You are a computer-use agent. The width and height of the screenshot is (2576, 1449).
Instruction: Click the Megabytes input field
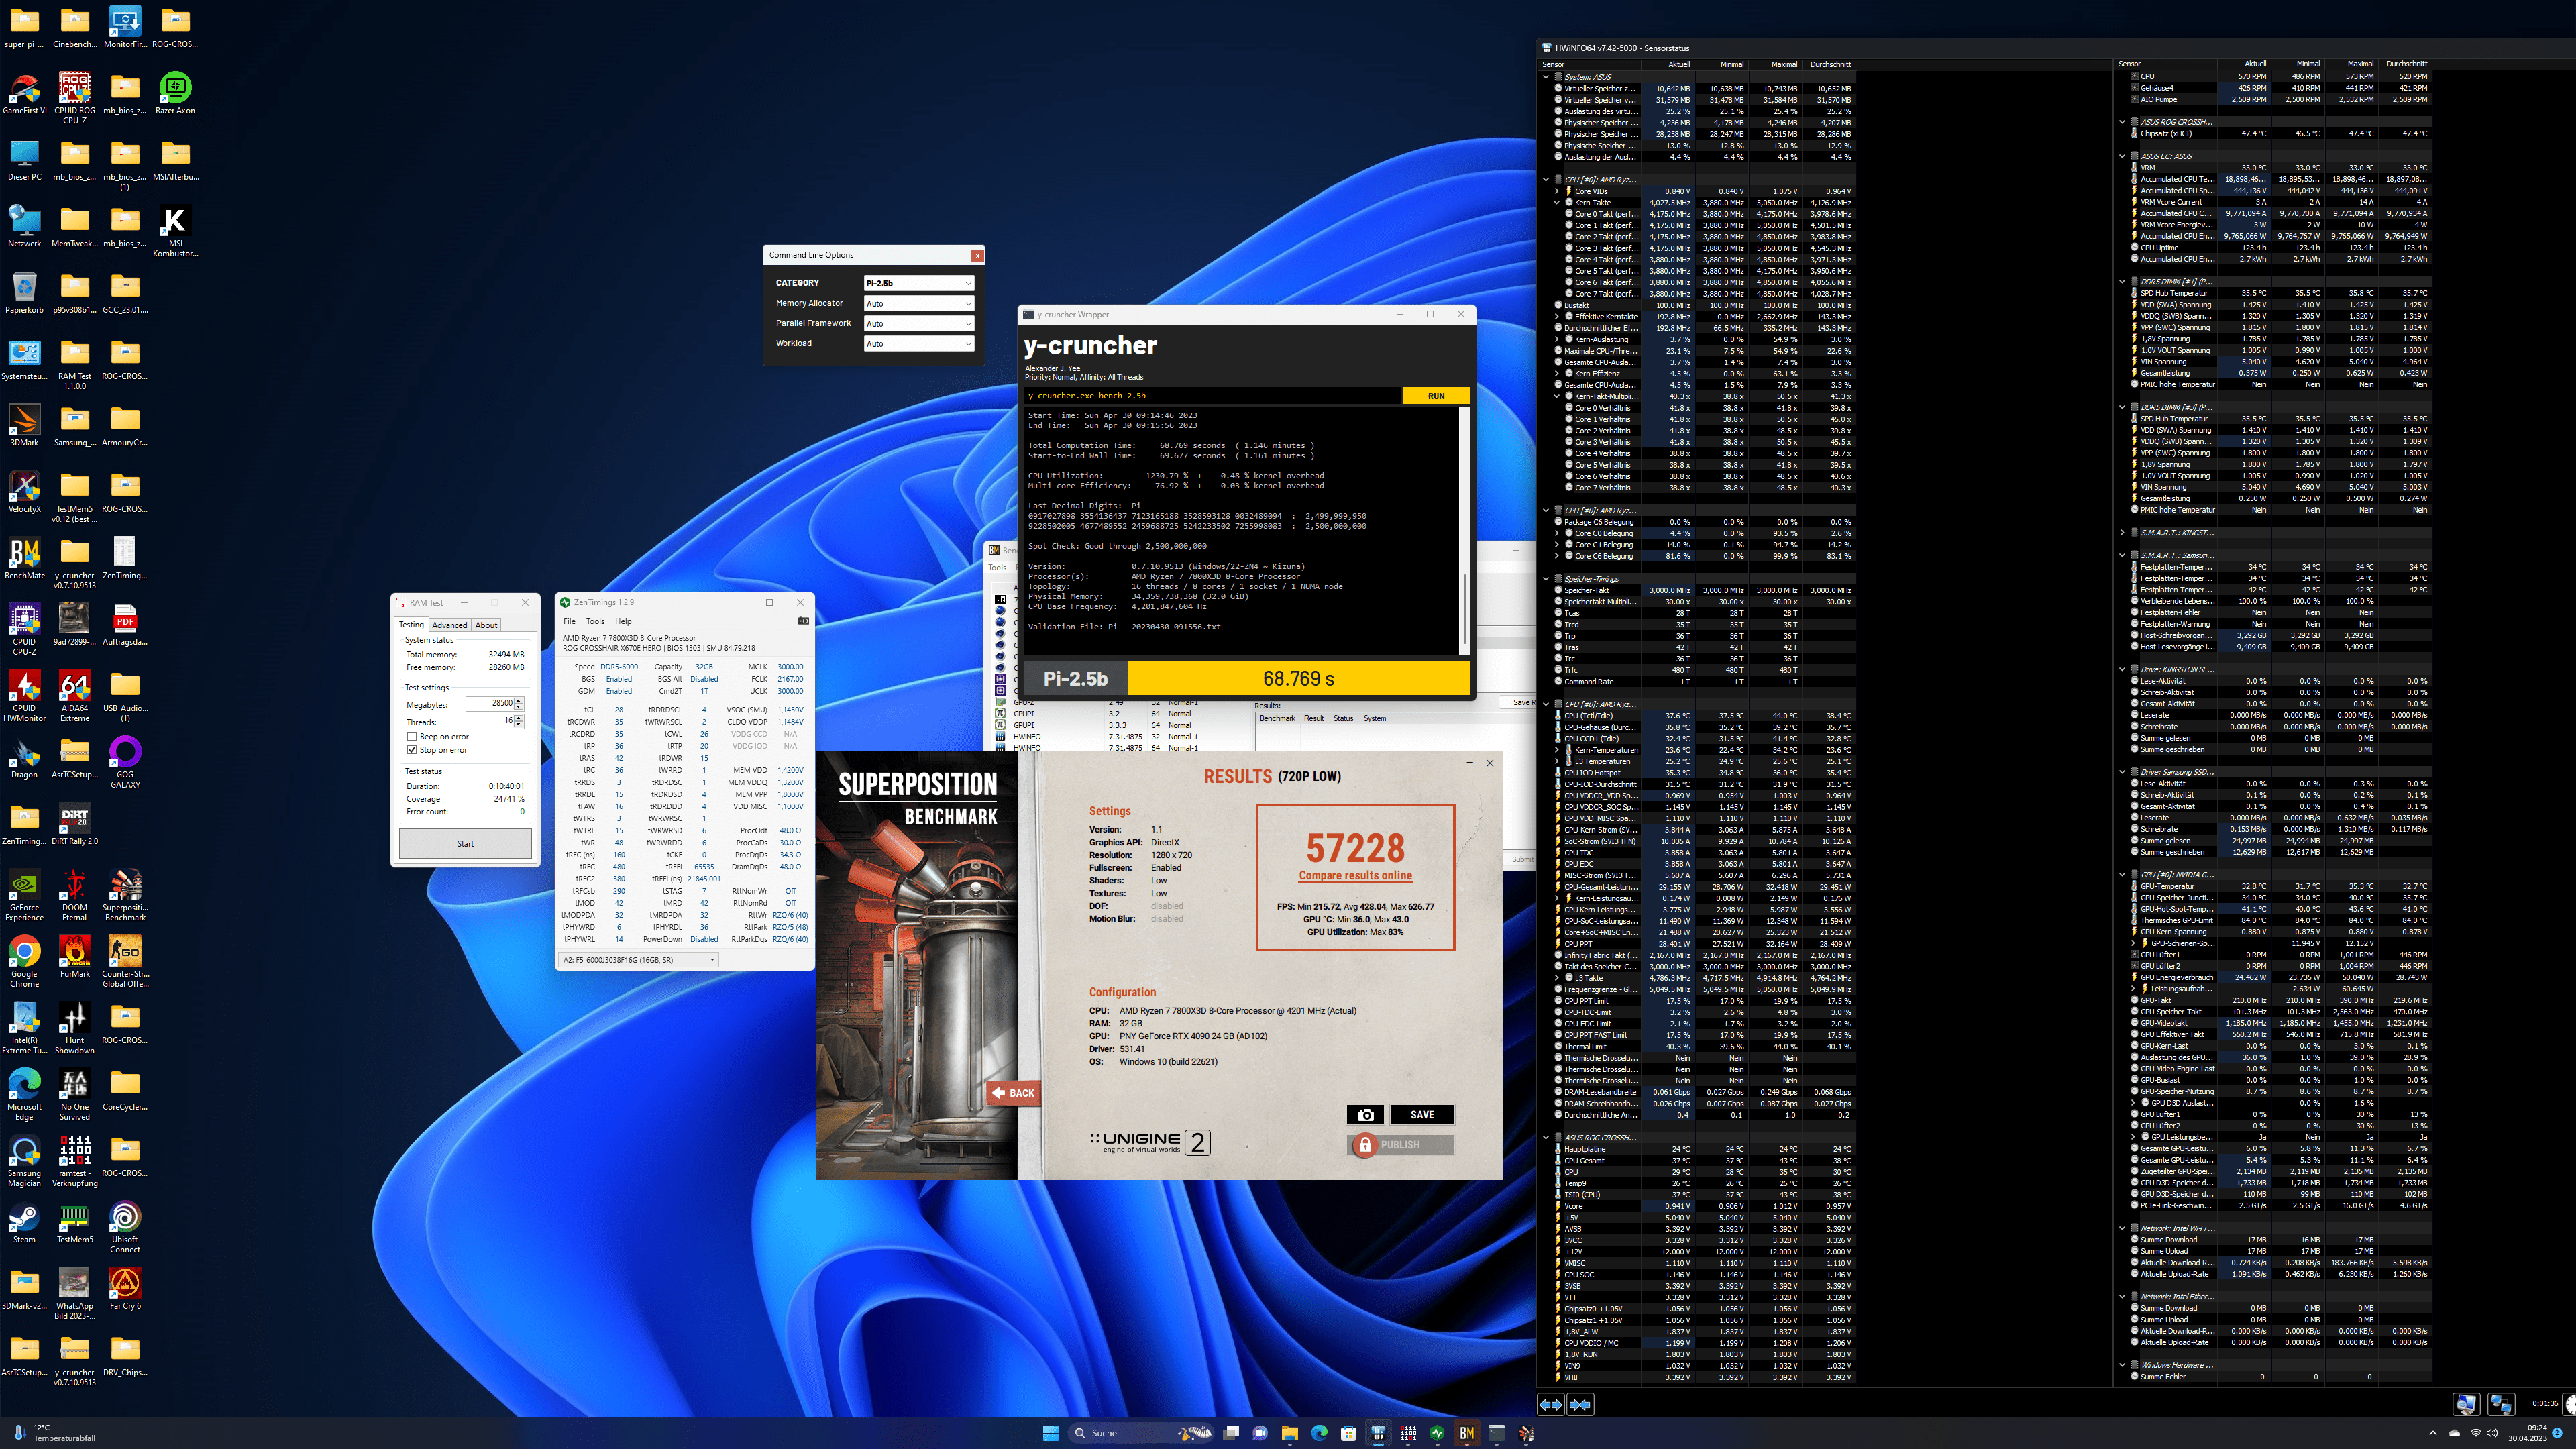[489, 703]
